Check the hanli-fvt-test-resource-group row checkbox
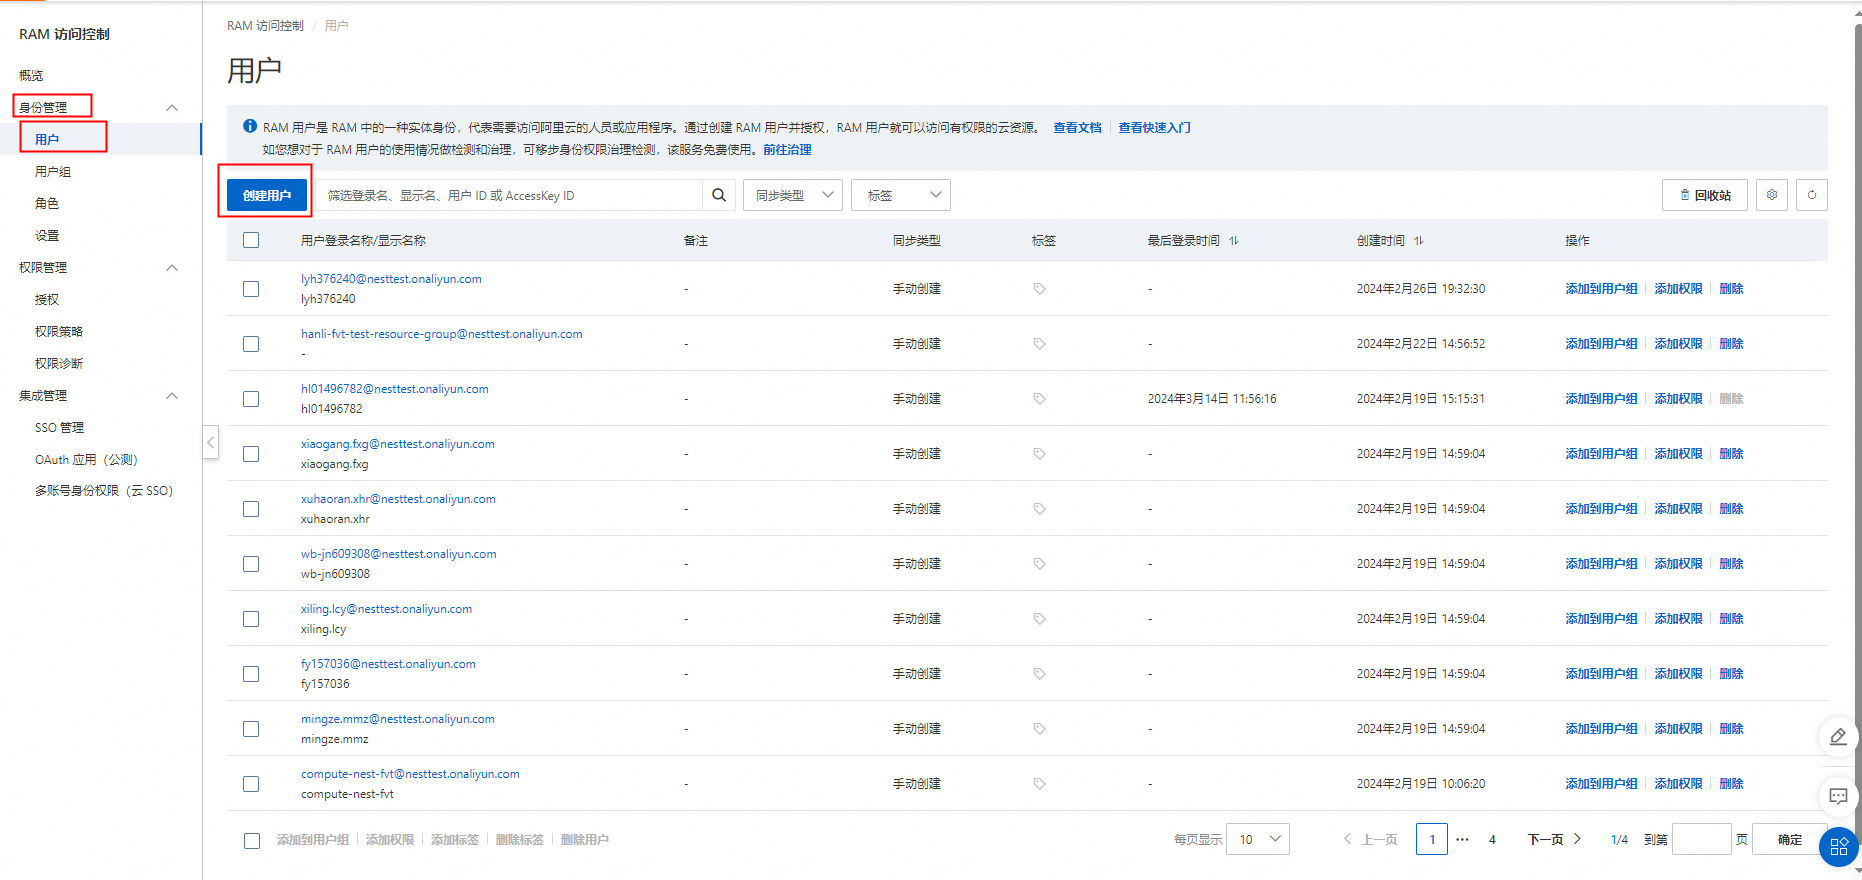Viewport: 1862px width, 880px height. coord(251,344)
